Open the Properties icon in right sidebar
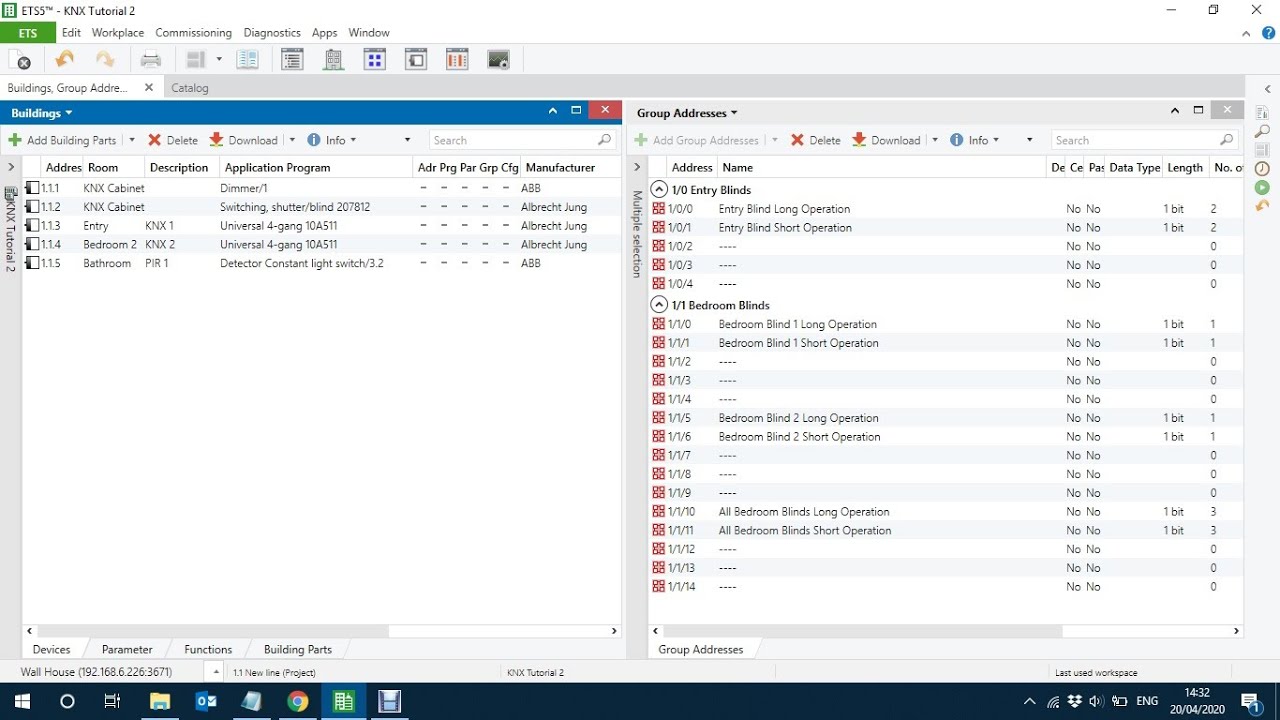The image size is (1280, 720). coord(1263,113)
